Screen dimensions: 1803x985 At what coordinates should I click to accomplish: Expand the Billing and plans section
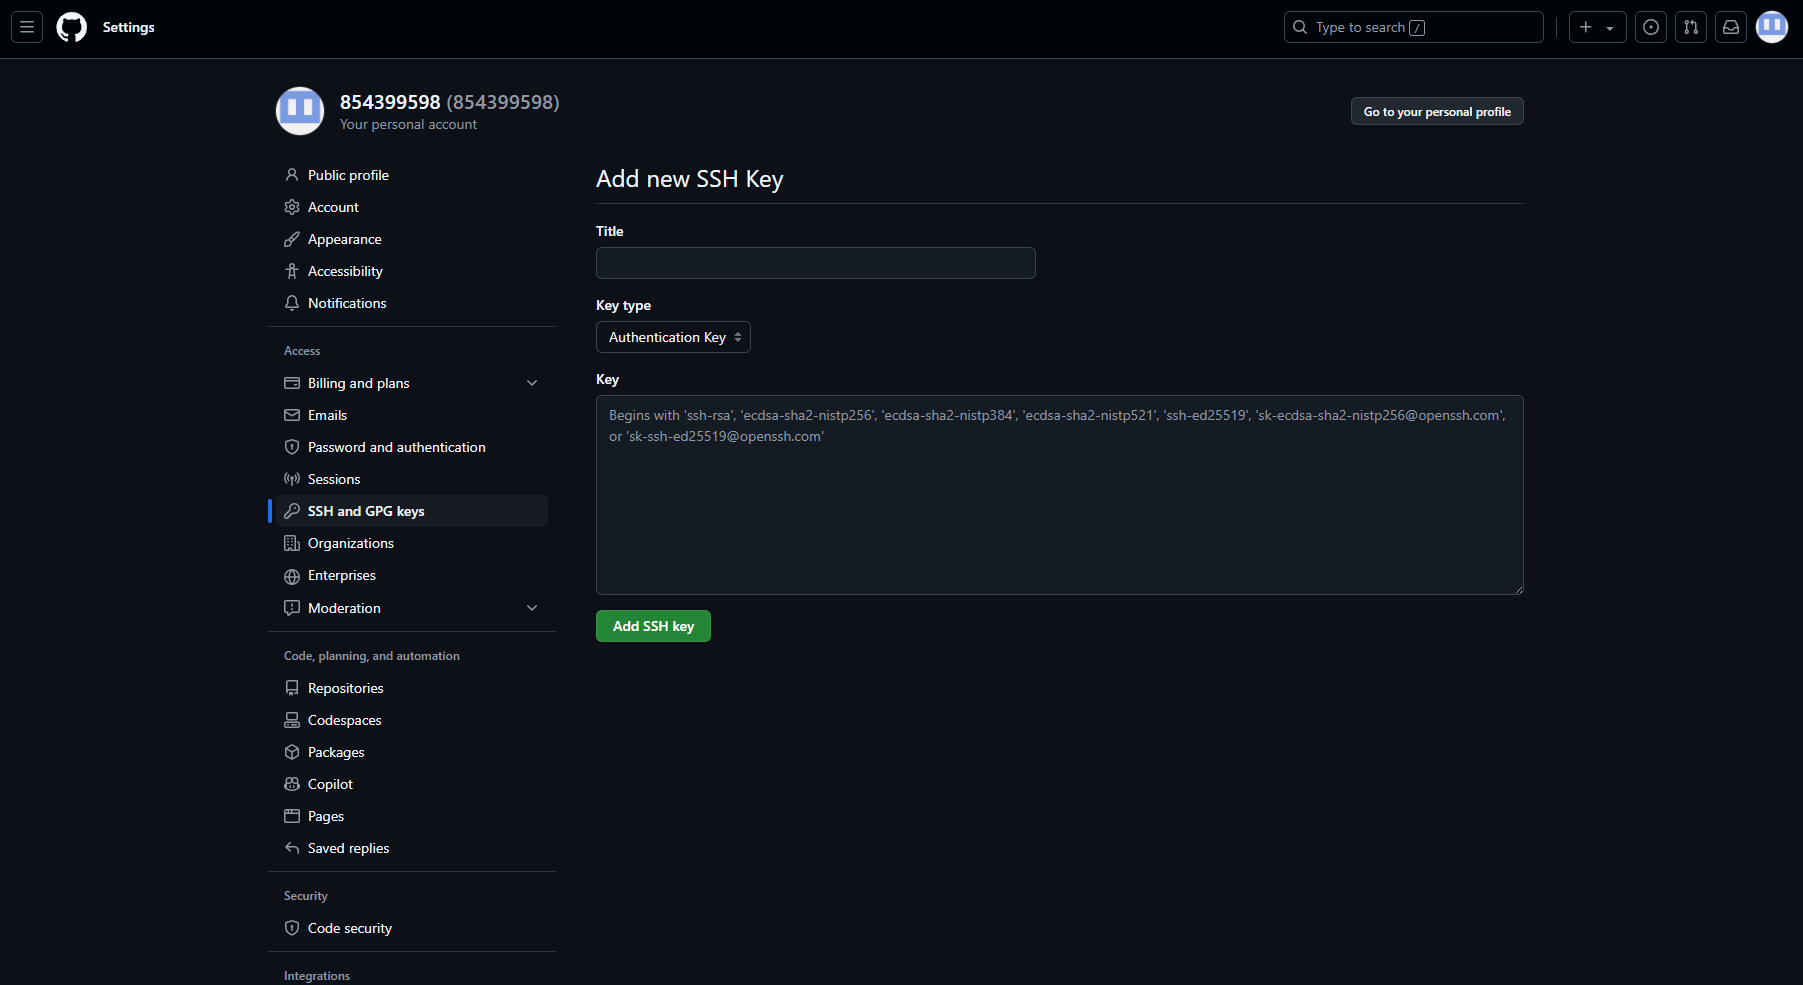coord(532,383)
